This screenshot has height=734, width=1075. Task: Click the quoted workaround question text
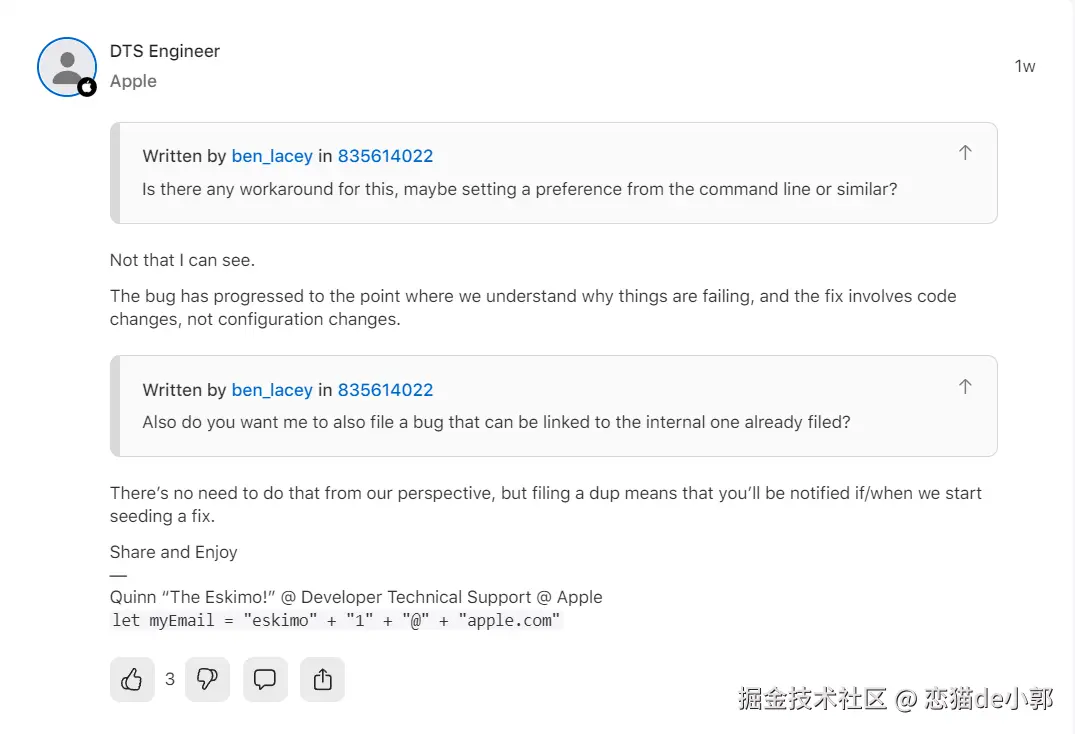[519, 188]
